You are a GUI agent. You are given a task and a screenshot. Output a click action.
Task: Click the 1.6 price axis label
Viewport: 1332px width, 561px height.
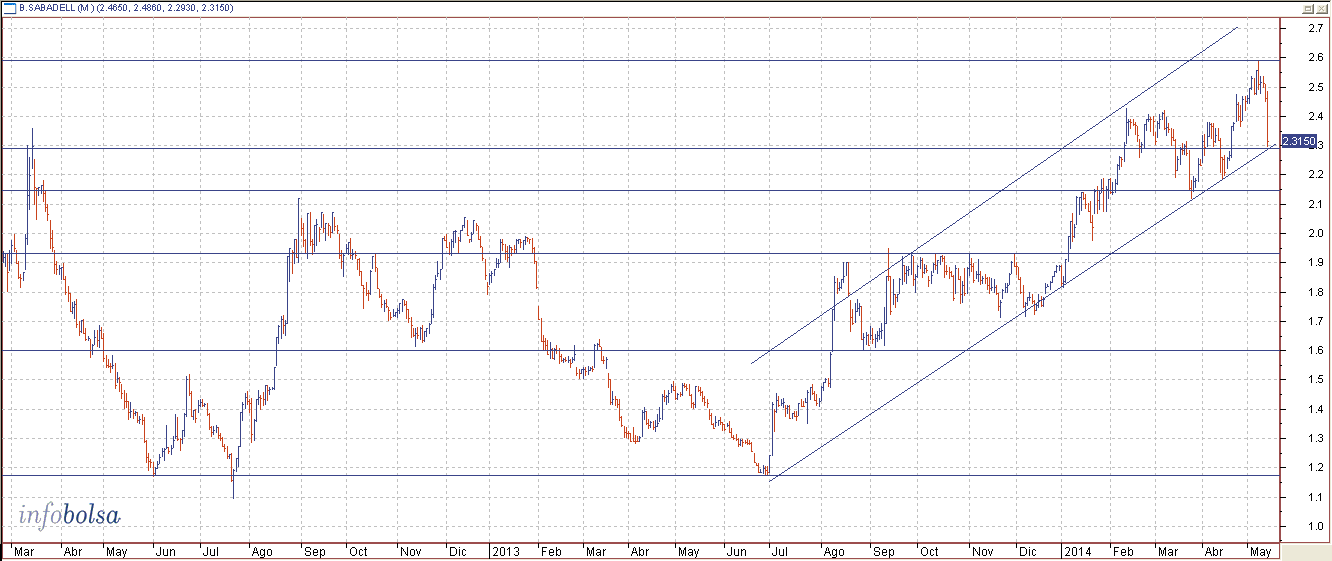click(x=1316, y=350)
